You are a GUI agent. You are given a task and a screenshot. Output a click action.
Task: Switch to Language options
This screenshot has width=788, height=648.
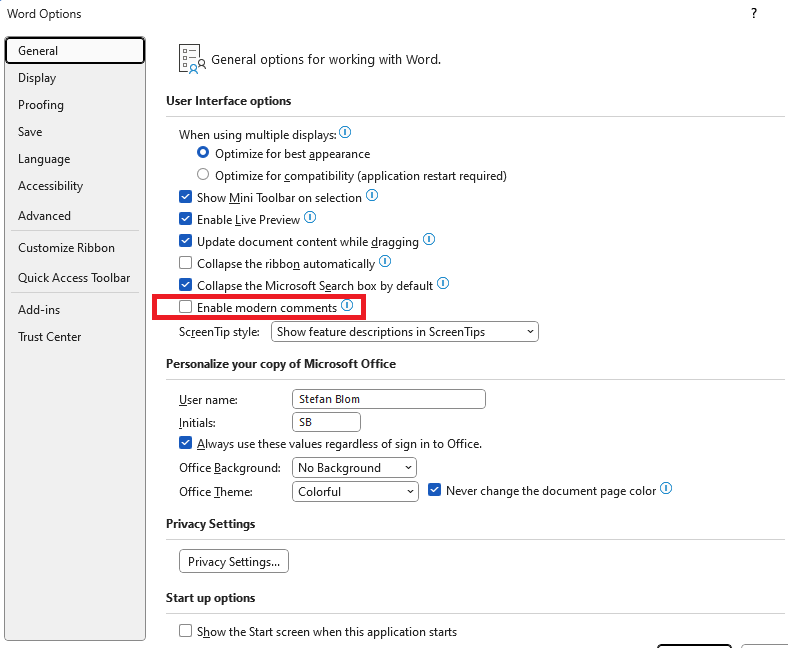coord(75,159)
